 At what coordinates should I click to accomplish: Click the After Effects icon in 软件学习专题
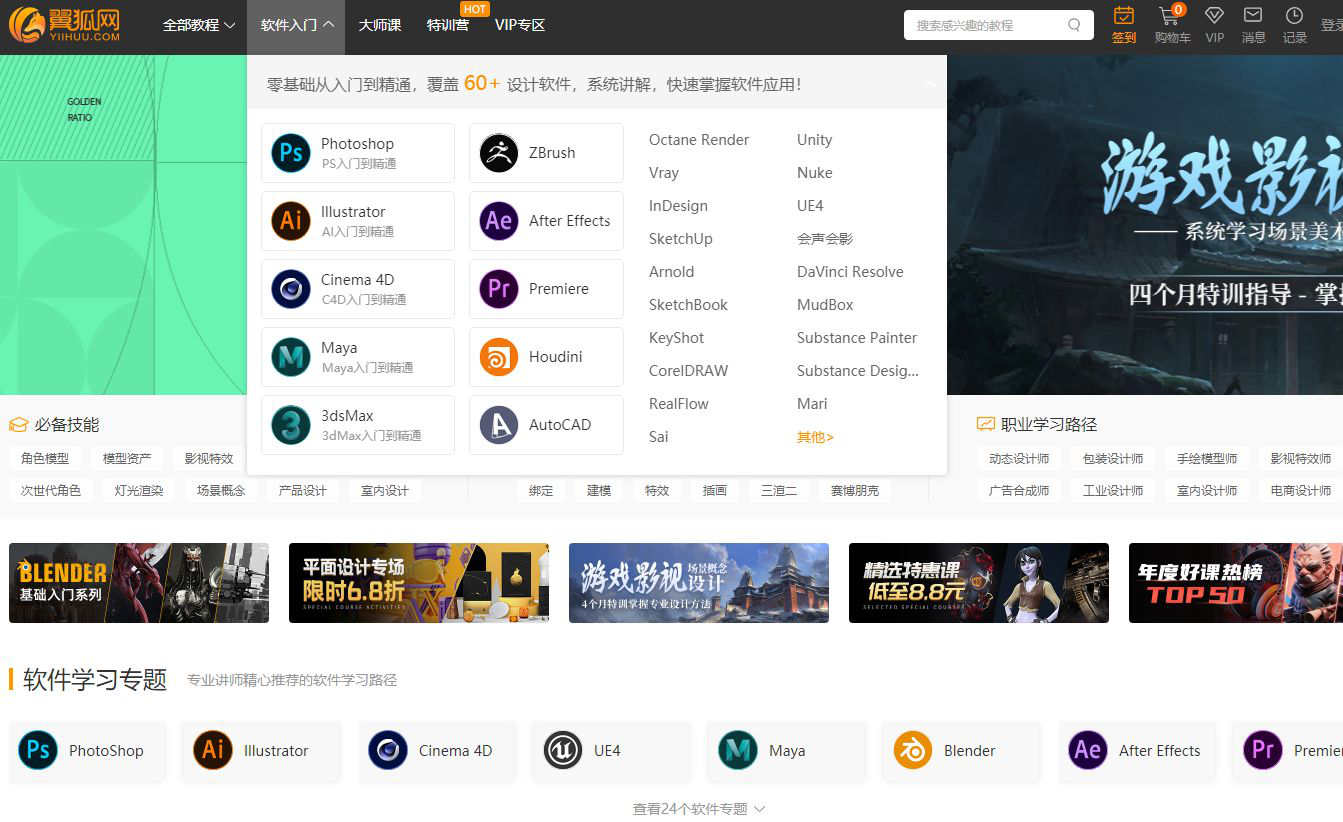[1088, 750]
